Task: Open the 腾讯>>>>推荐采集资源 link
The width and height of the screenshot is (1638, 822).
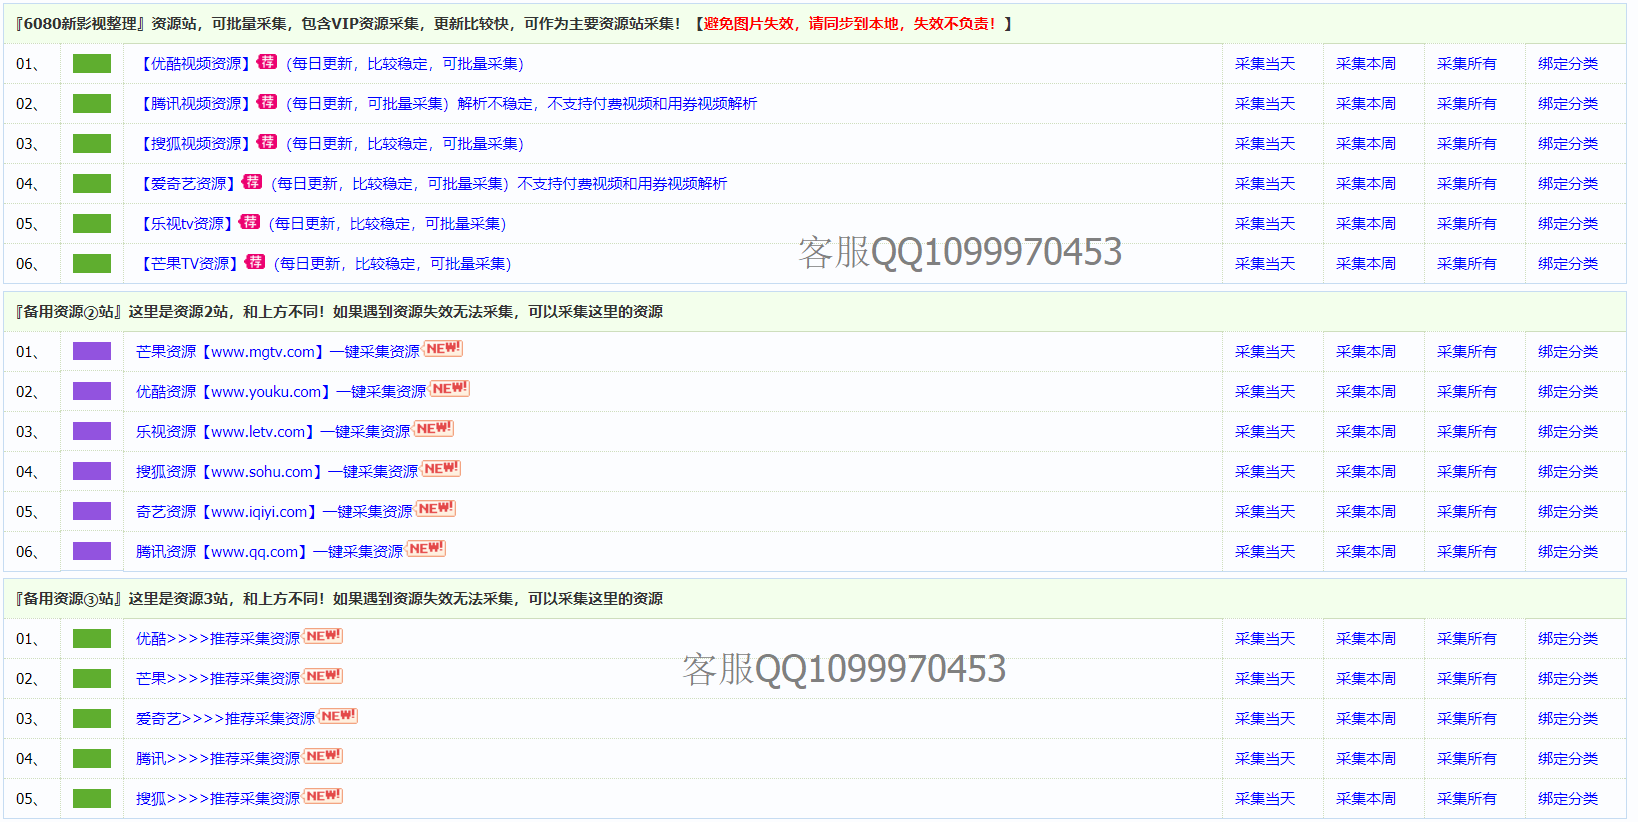Action: (218, 759)
